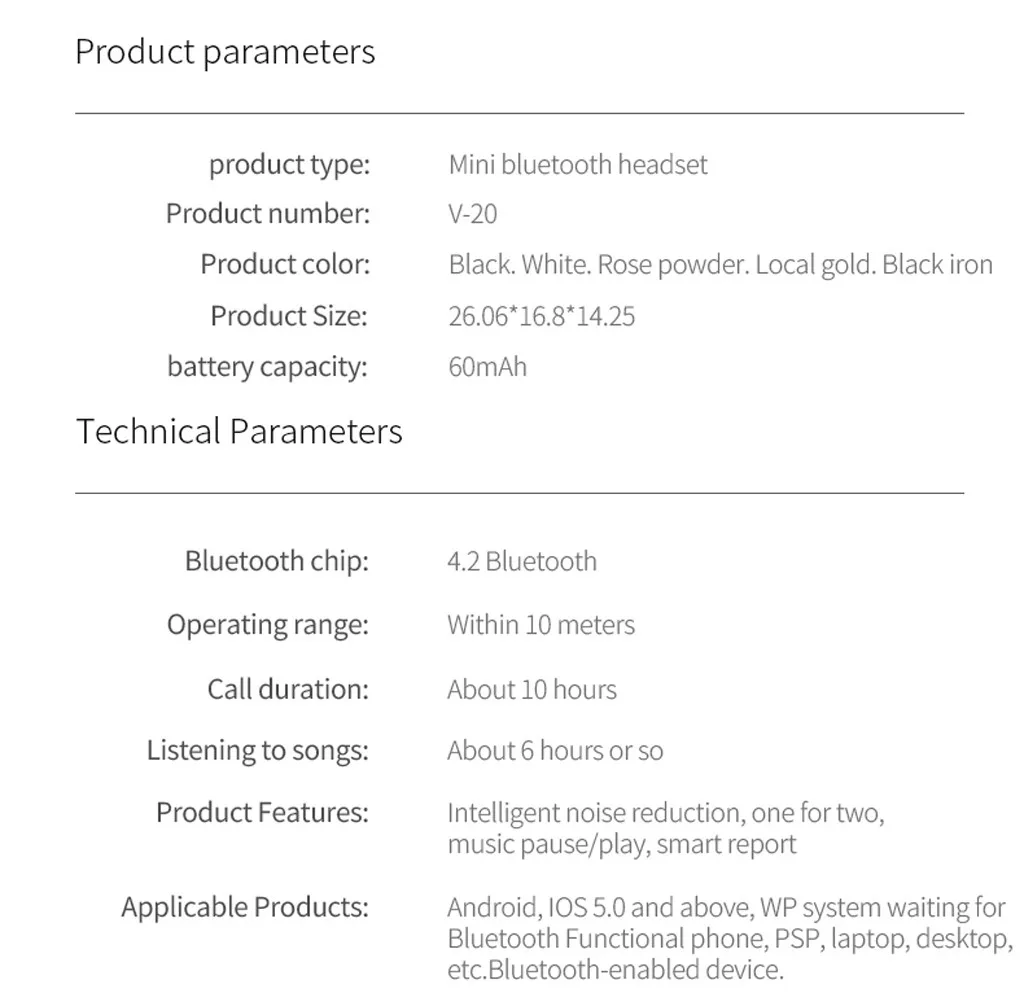The height and width of the screenshot is (1006, 1024).
Task: Select the '4.2 Bluetooth' value
Action: pos(522,562)
